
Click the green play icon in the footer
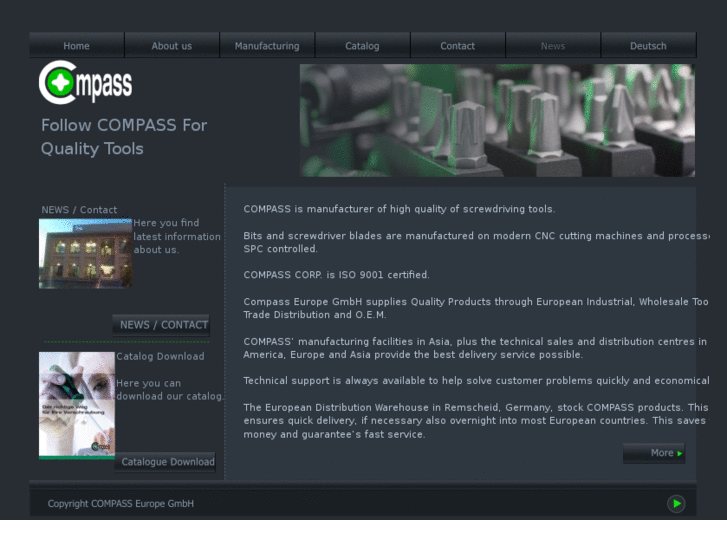[x=676, y=503]
